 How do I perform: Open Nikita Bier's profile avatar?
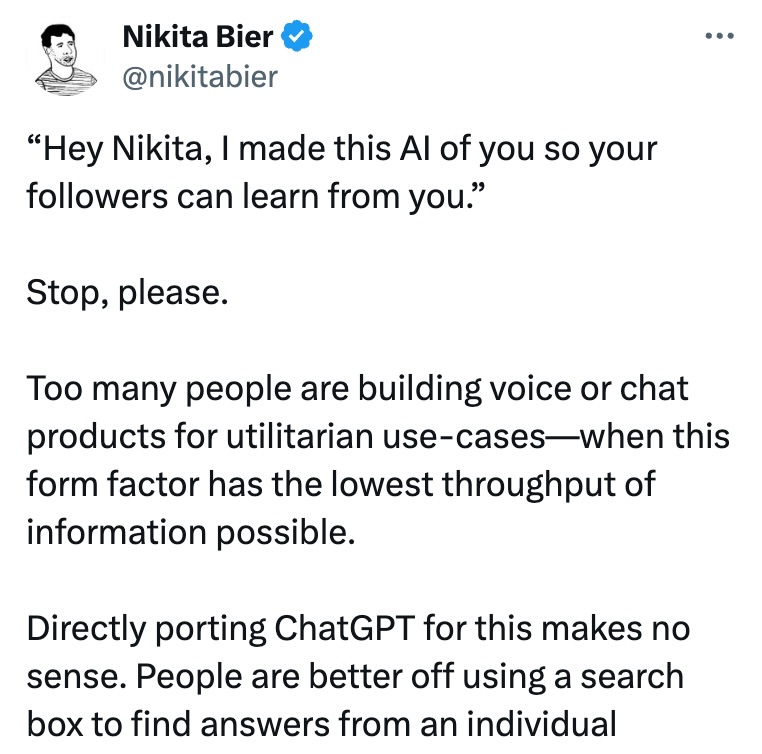click(66, 59)
